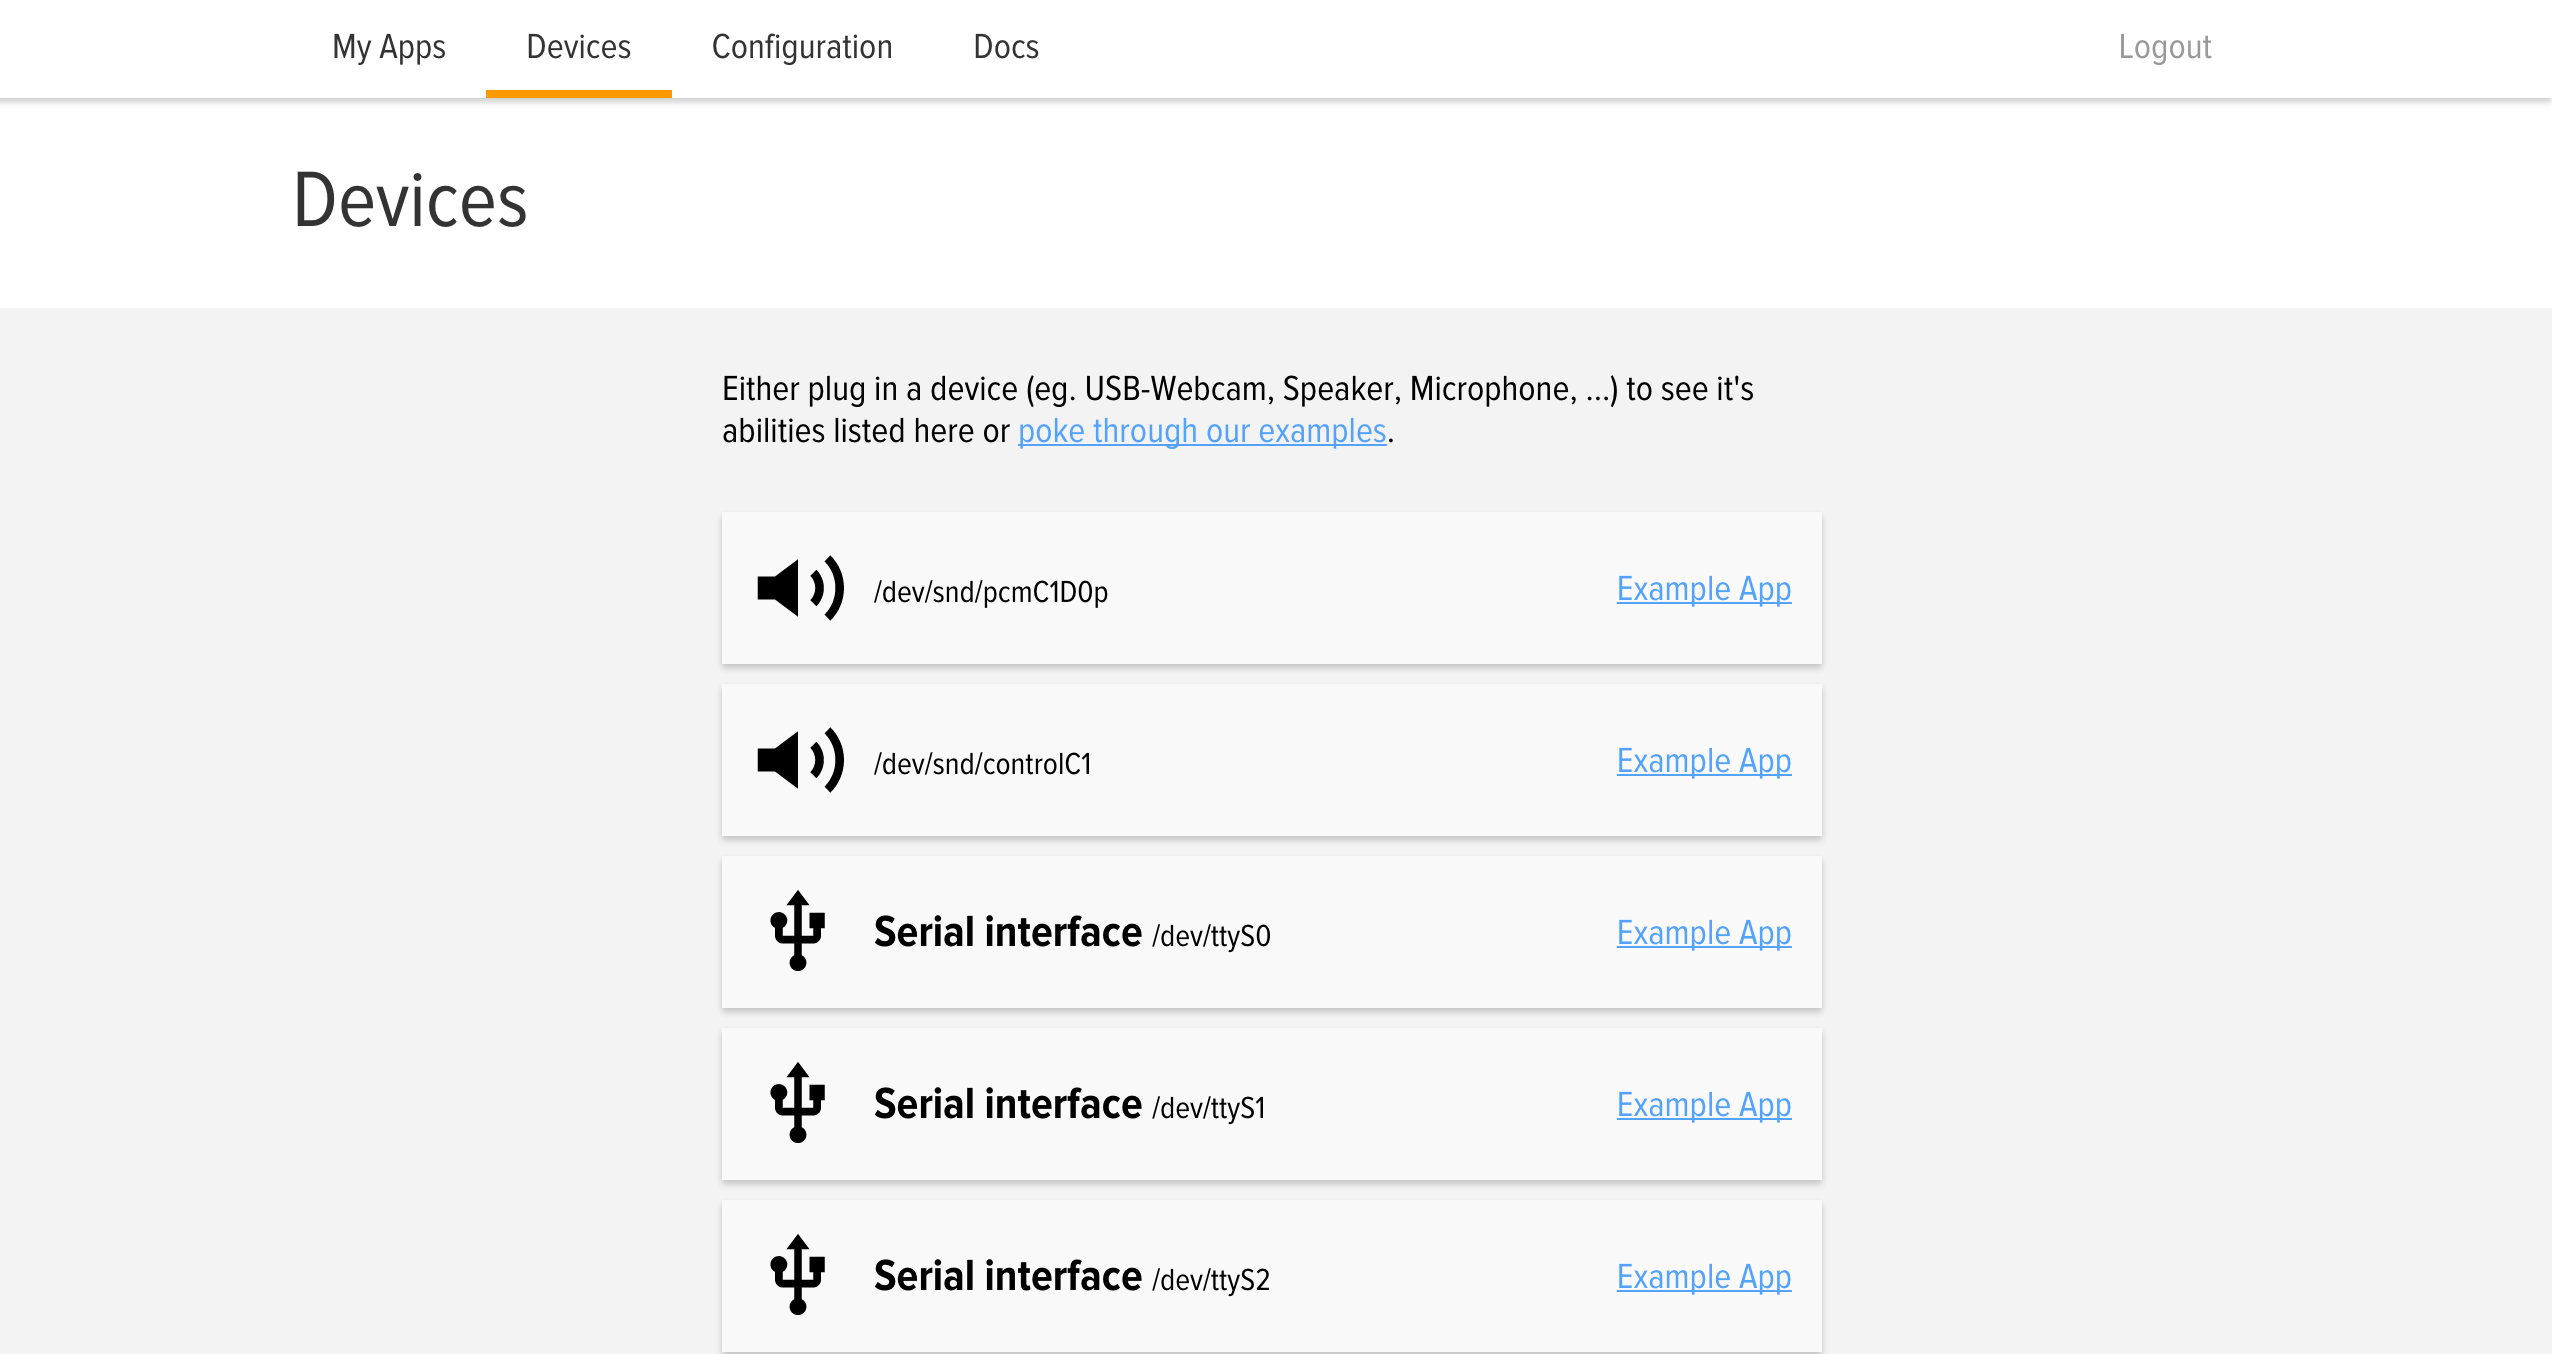The height and width of the screenshot is (1354, 2552).
Task: Click the Devices page heading
Action: (x=410, y=201)
